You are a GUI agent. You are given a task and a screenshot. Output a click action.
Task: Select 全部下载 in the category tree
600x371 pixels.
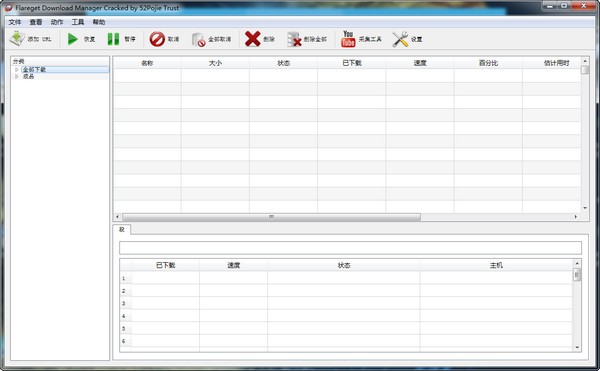click(x=34, y=70)
